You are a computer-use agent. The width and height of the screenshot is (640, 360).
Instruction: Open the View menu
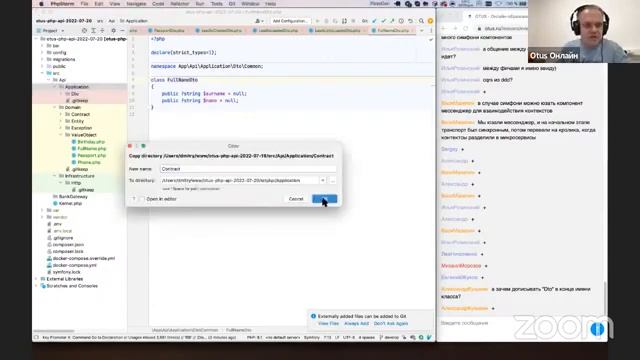coord(115,4)
